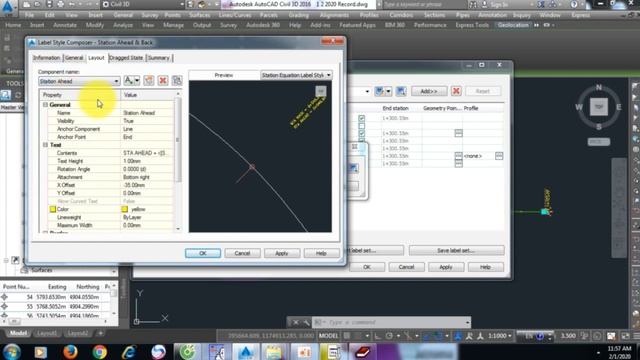Click the yellow swatch beside the Color property name

coord(53,209)
